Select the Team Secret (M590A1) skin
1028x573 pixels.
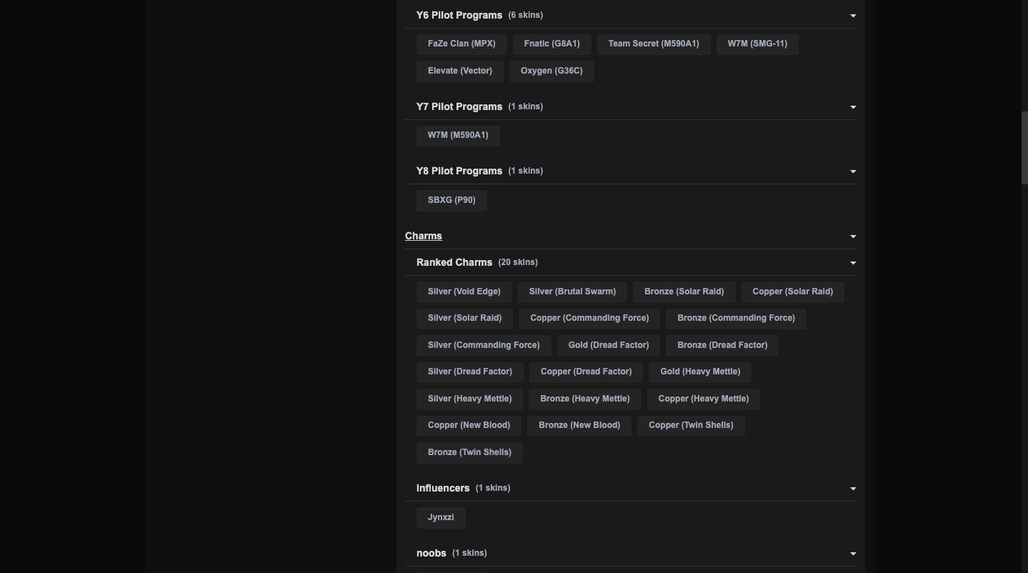tap(654, 44)
